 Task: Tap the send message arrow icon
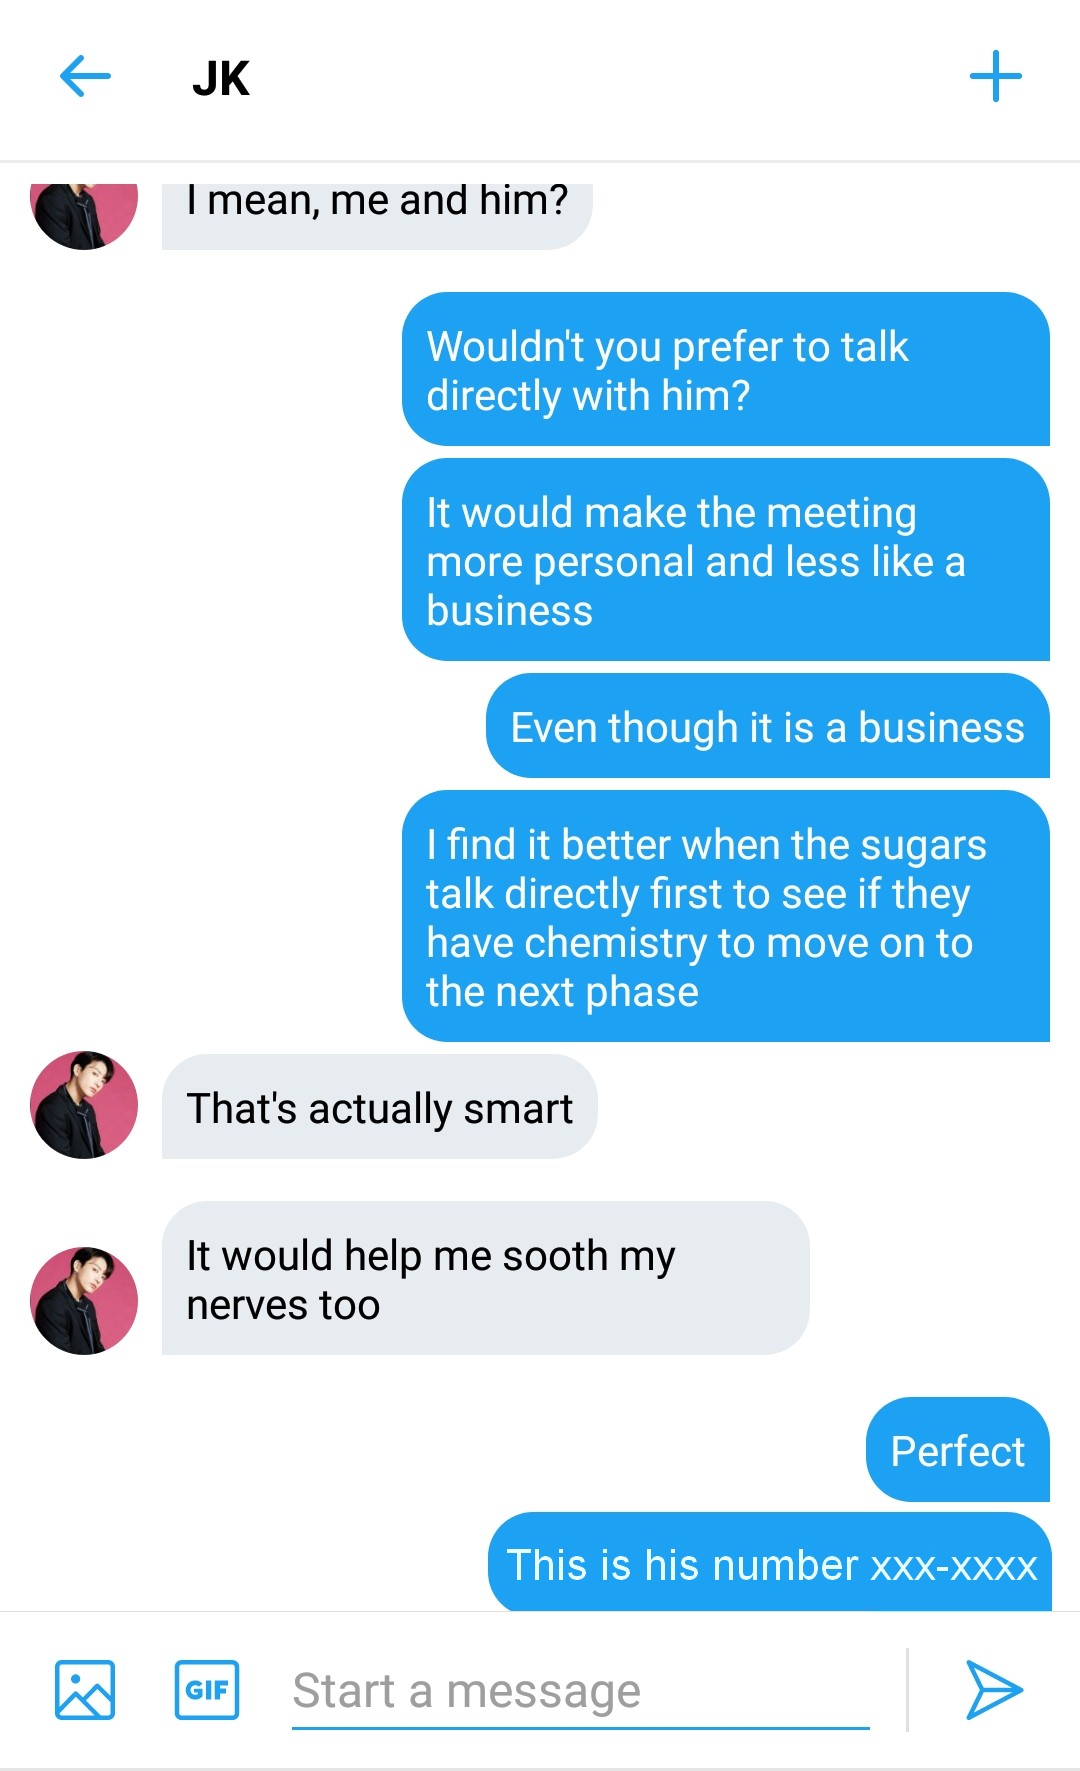[993, 1689]
